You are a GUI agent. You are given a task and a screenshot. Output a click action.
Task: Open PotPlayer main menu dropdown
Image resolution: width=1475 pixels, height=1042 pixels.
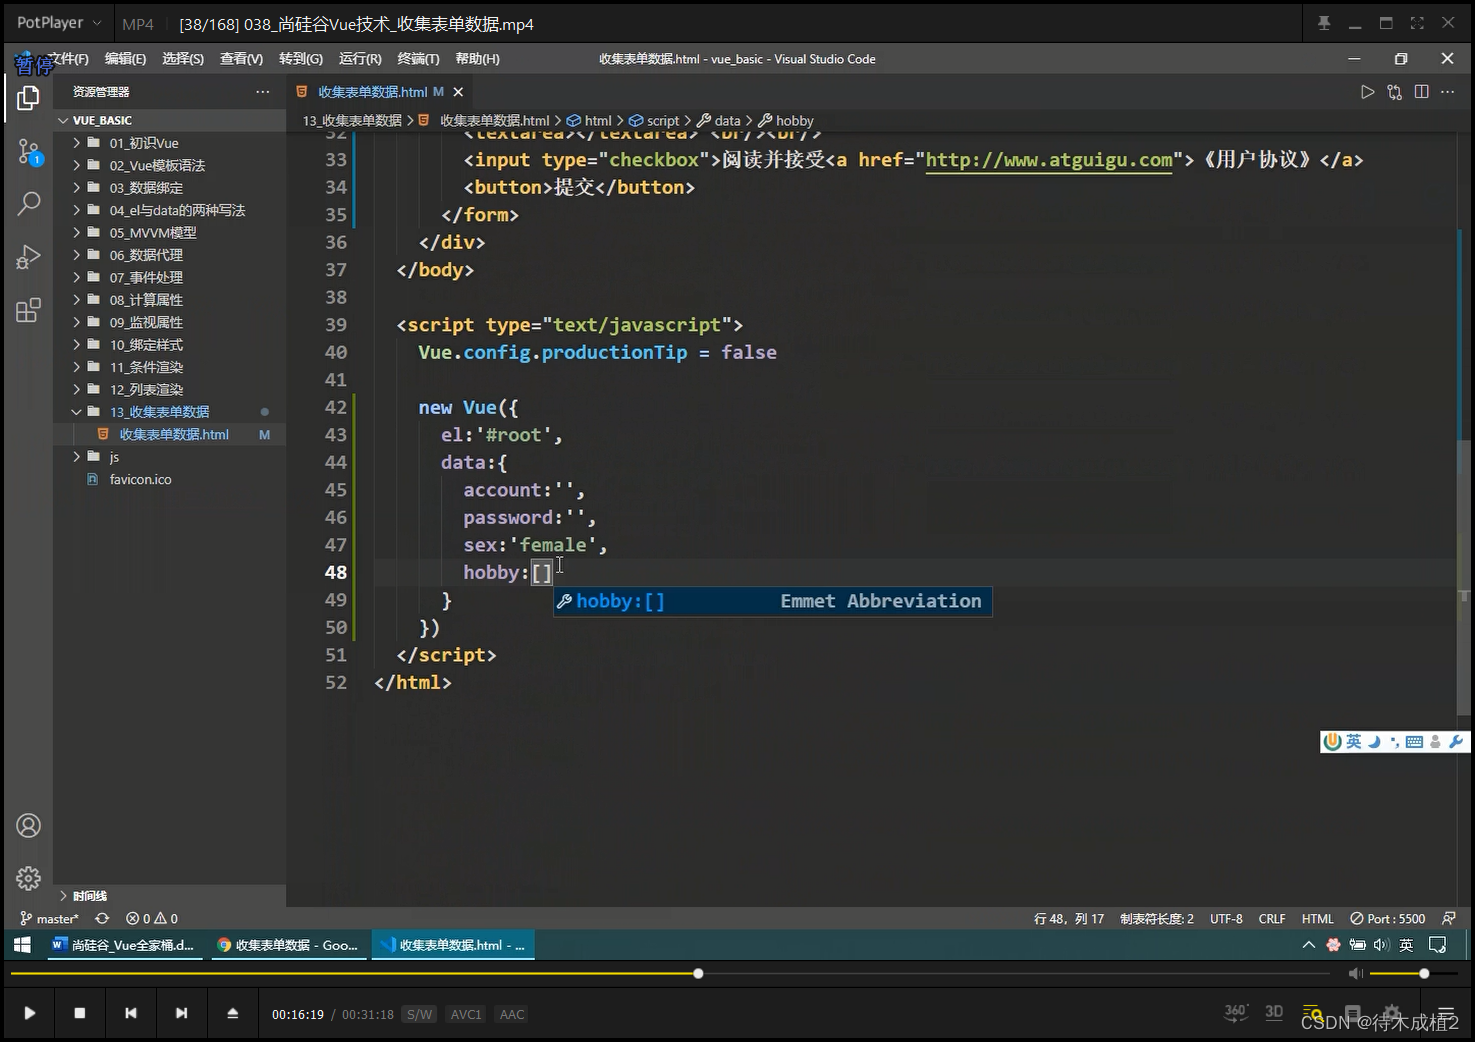pyautogui.click(x=59, y=22)
